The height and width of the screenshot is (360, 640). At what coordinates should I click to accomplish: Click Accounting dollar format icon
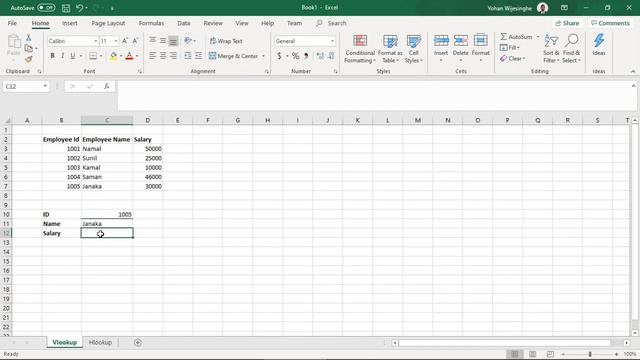pyautogui.click(x=279, y=56)
